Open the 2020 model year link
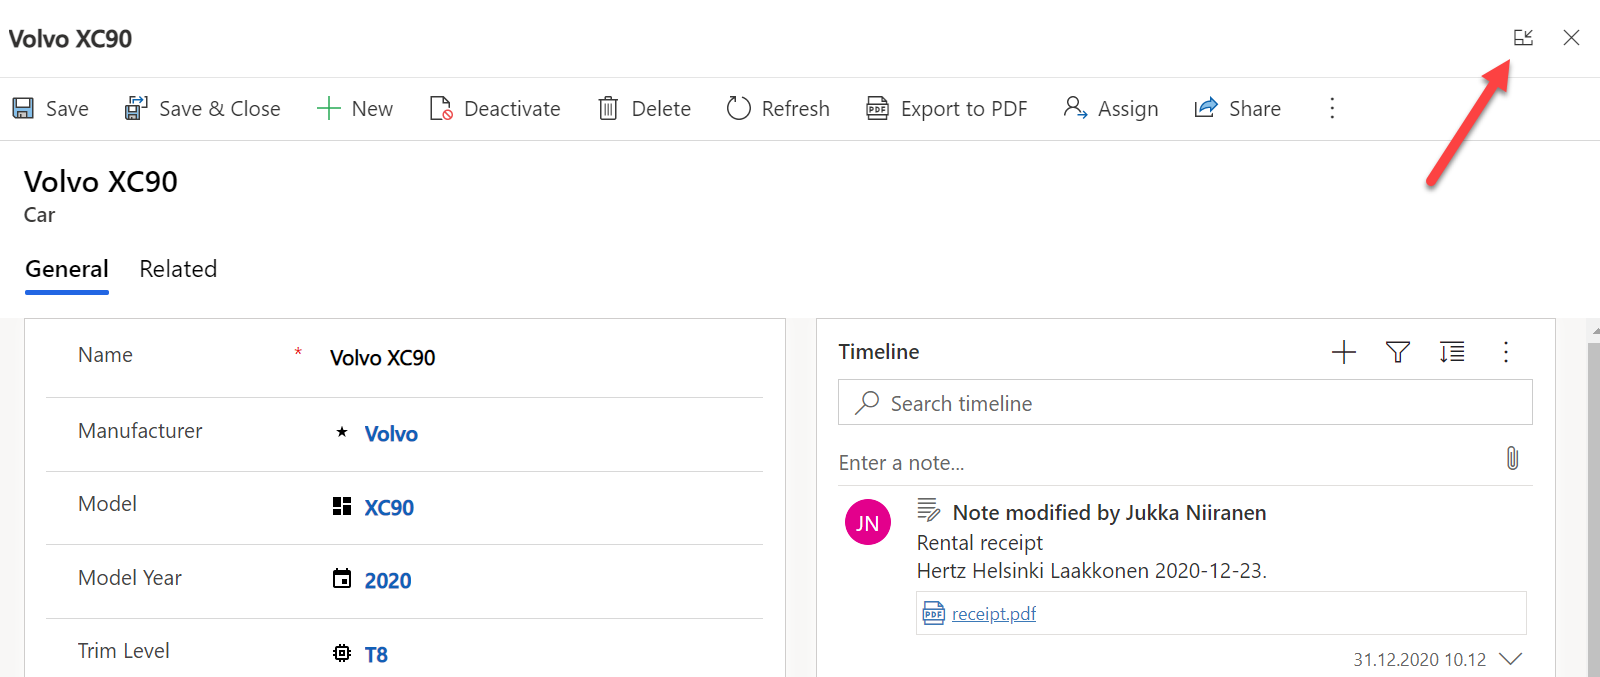 tap(388, 581)
